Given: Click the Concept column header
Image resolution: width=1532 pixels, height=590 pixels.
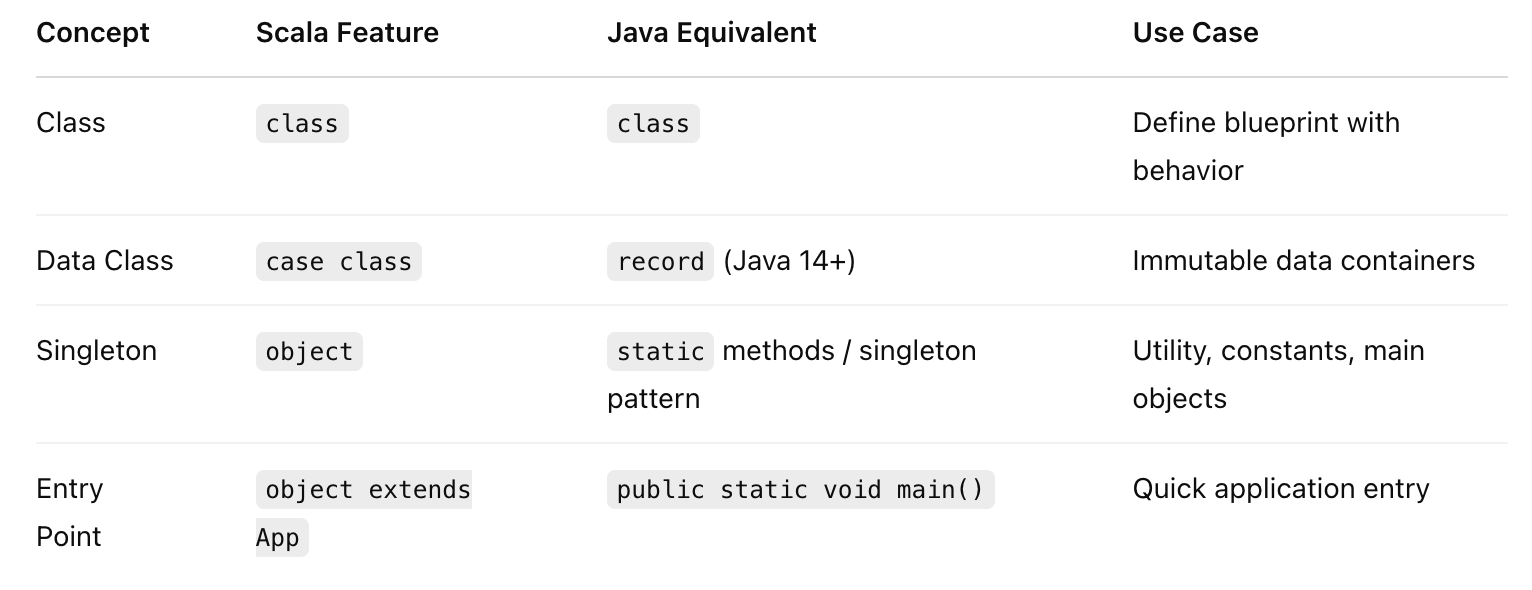Looking at the screenshot, I should 92,32.
